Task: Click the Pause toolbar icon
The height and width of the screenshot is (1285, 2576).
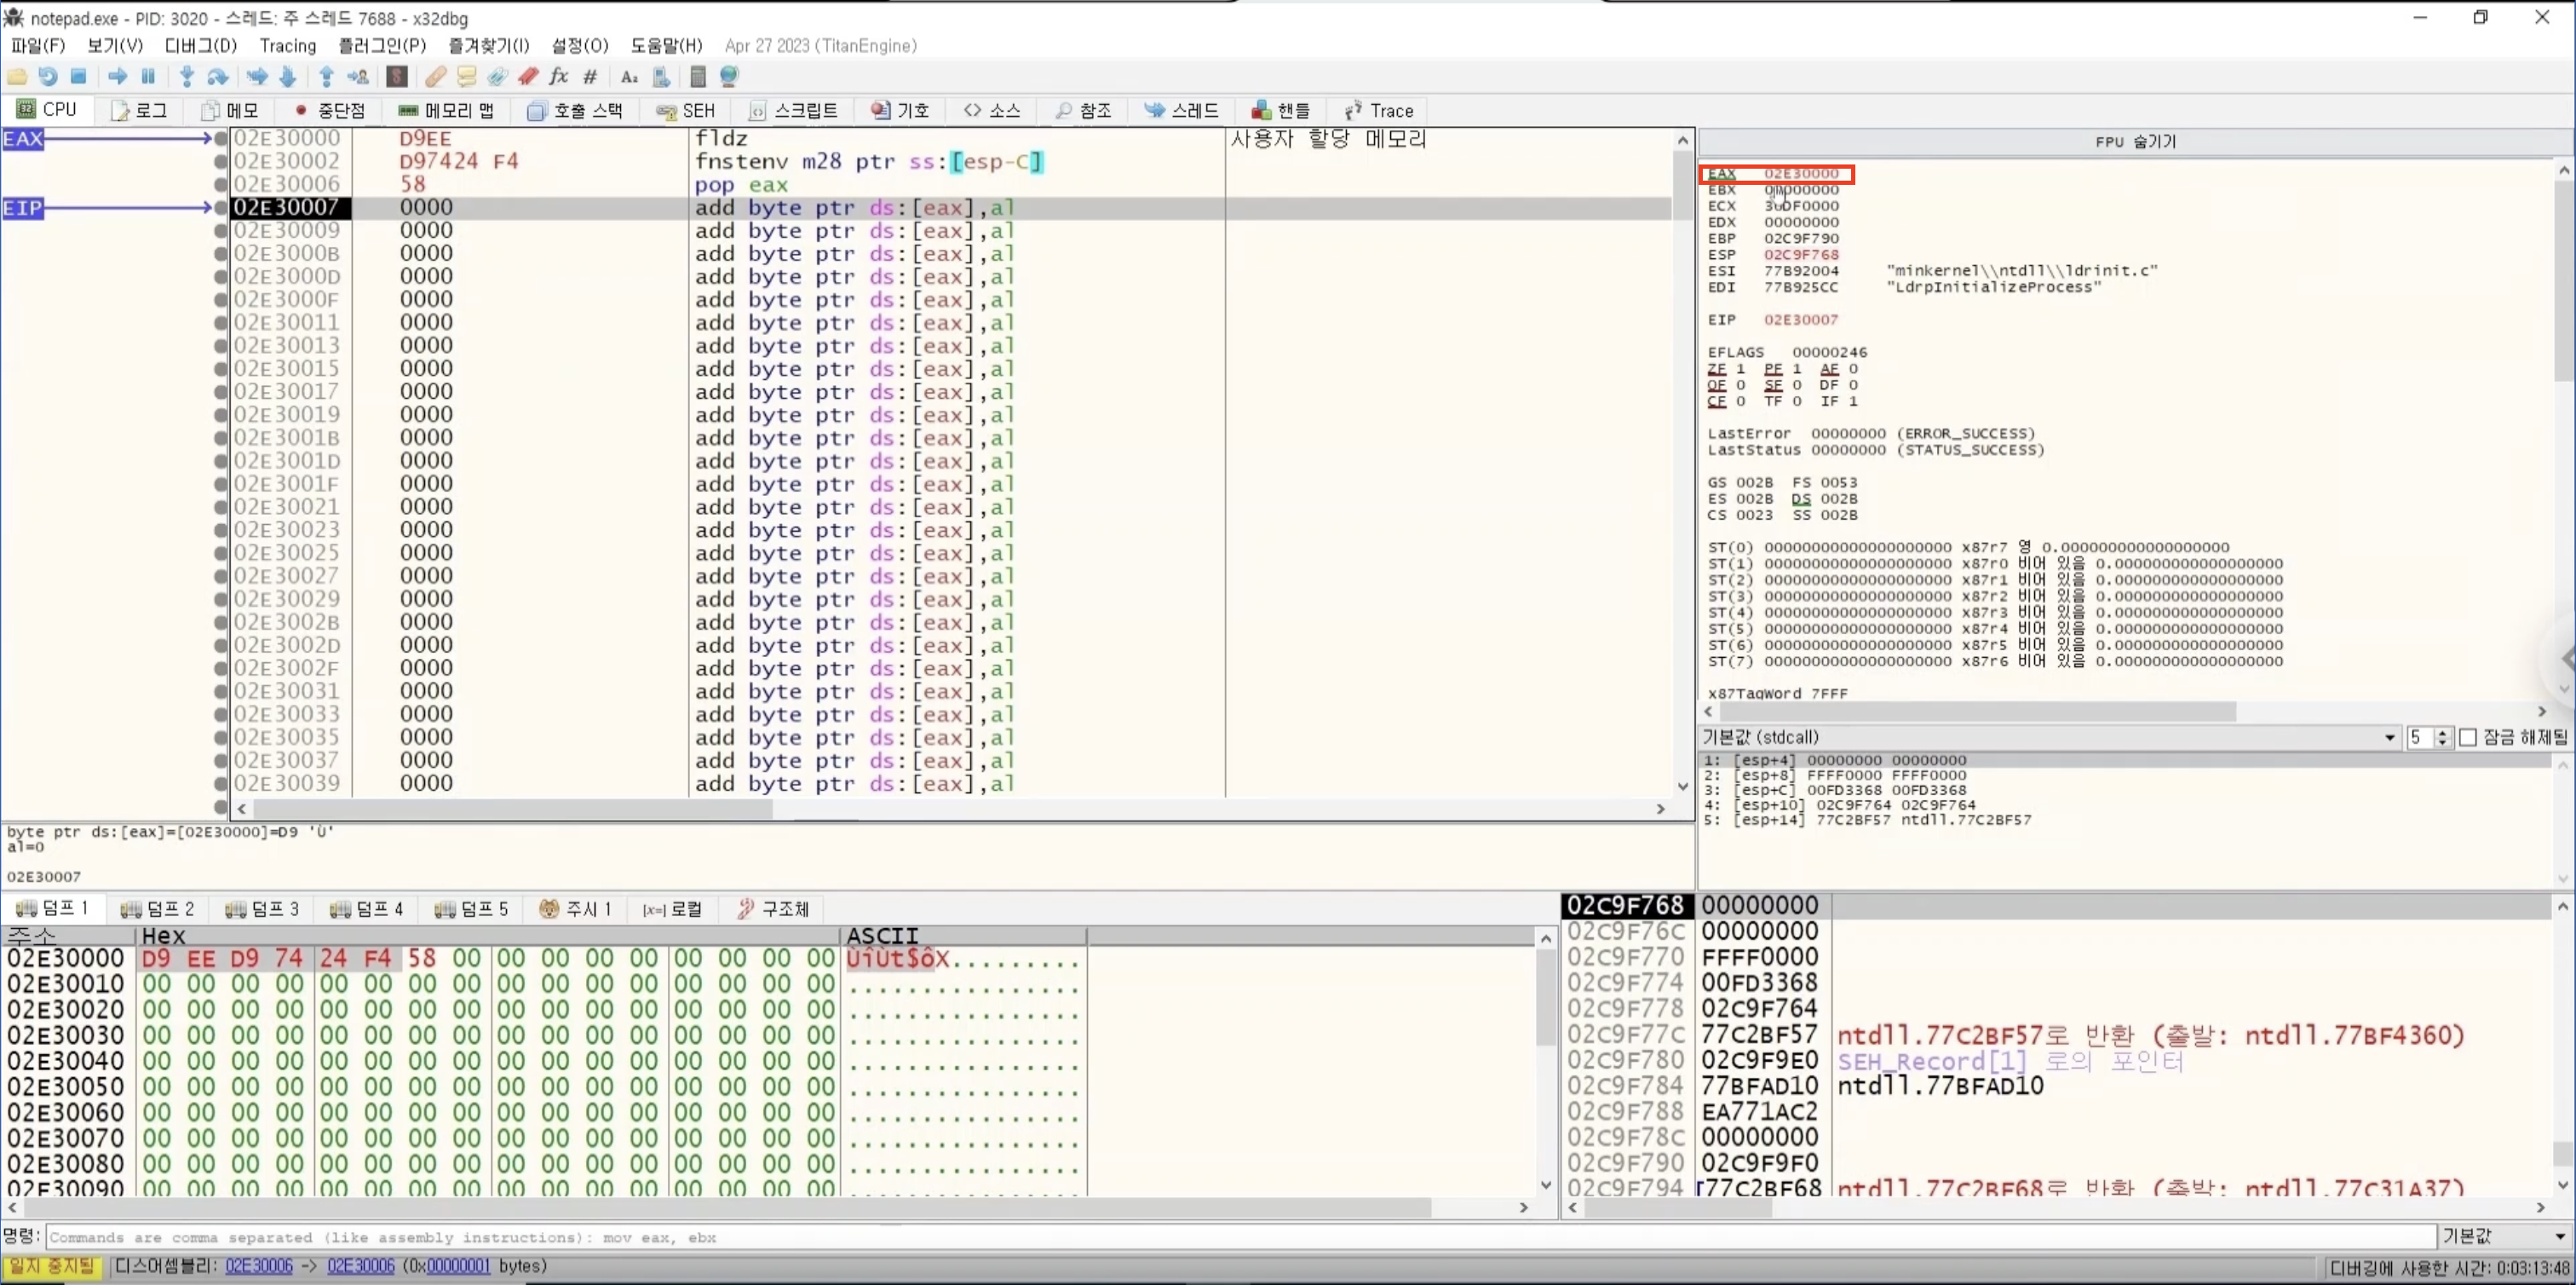Action: 148,77
